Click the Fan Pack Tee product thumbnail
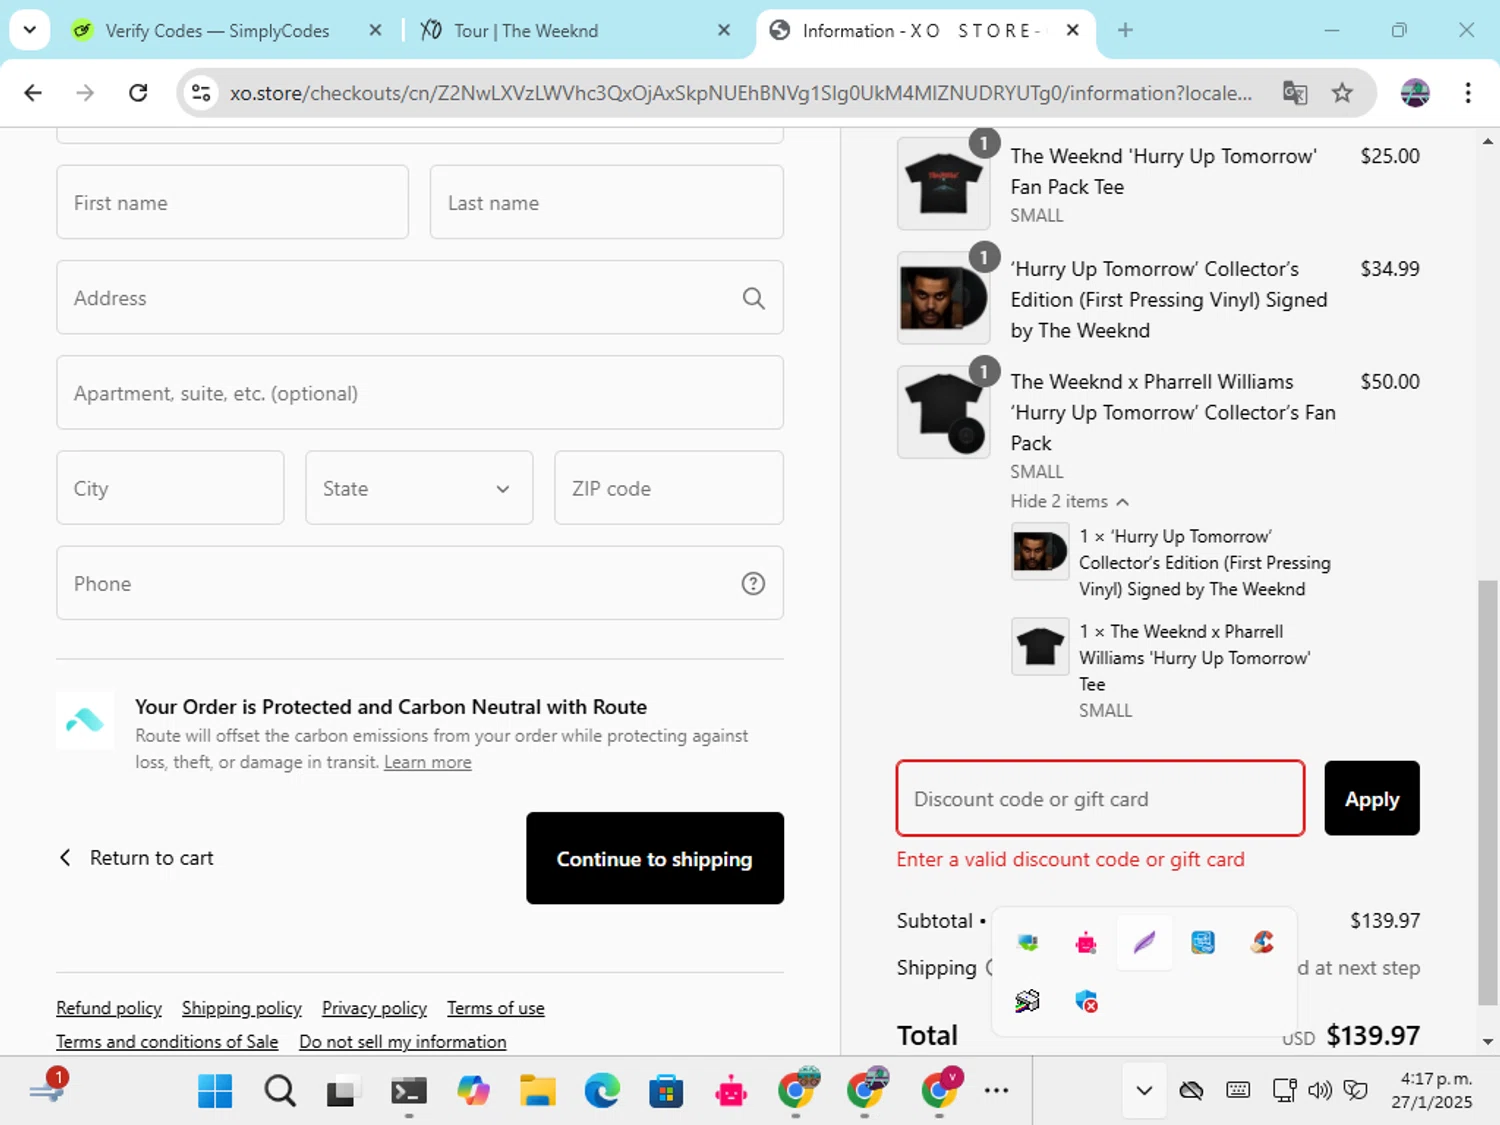 click(x=943, y=184)
